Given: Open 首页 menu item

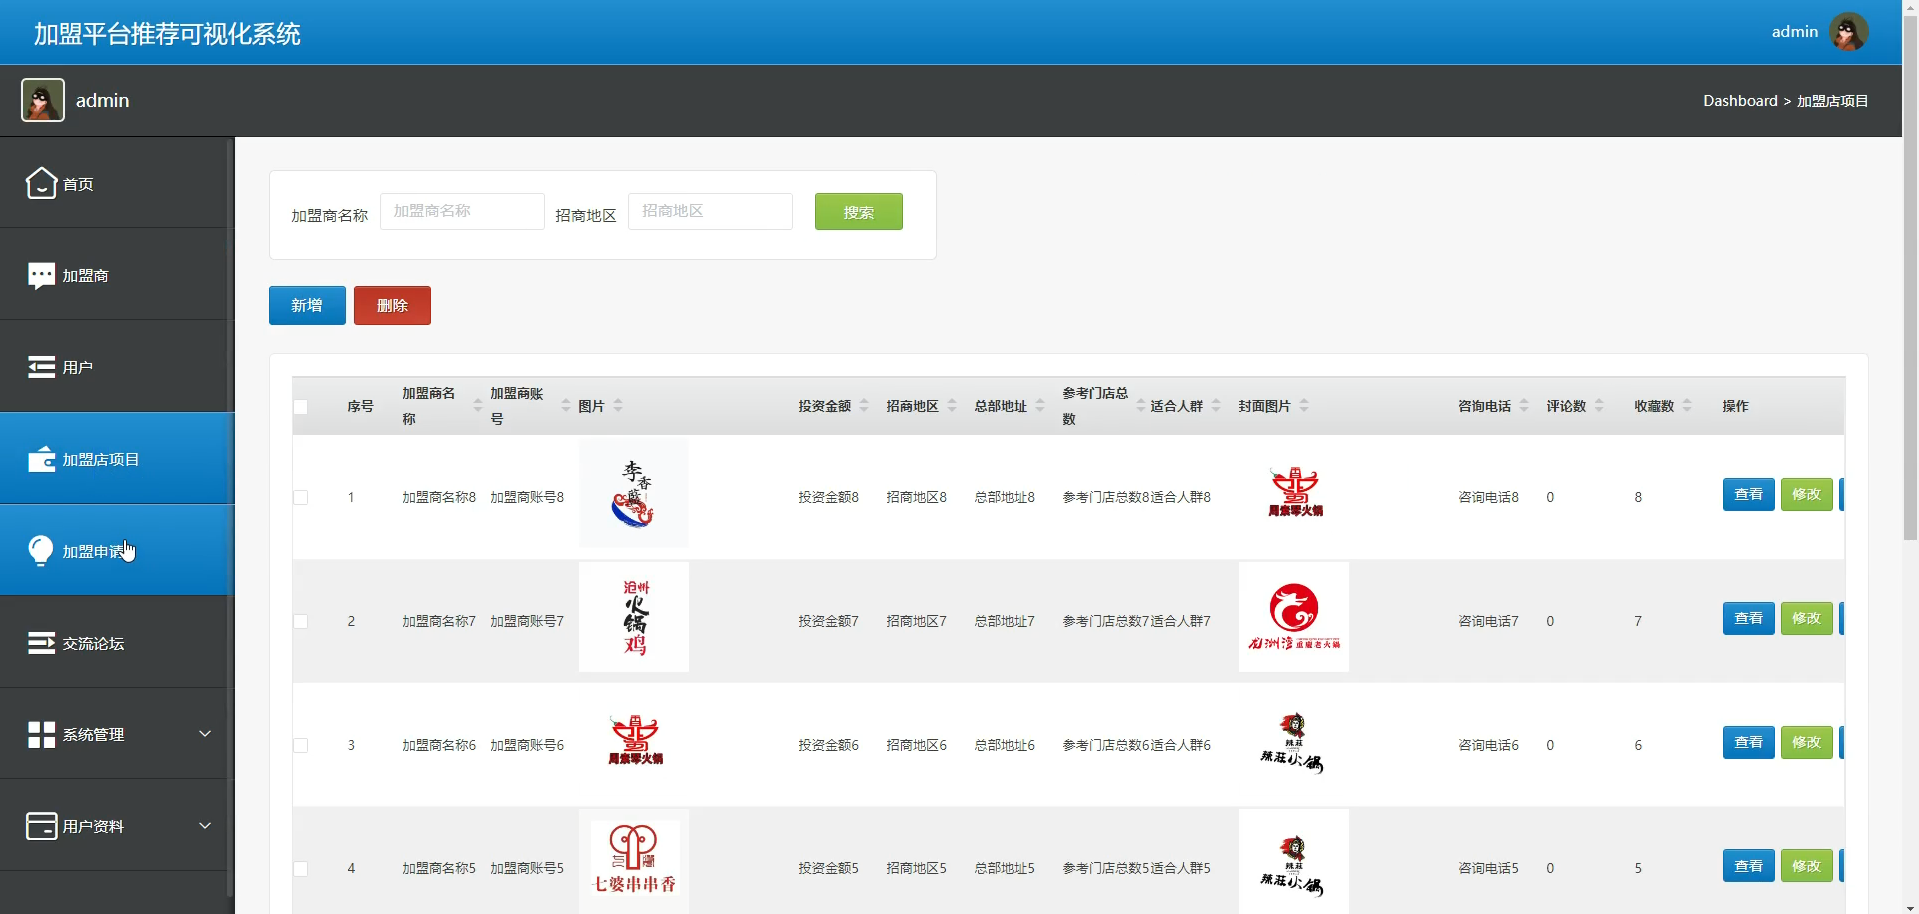Looking at the screenshot, I should [x=117, y=183].
